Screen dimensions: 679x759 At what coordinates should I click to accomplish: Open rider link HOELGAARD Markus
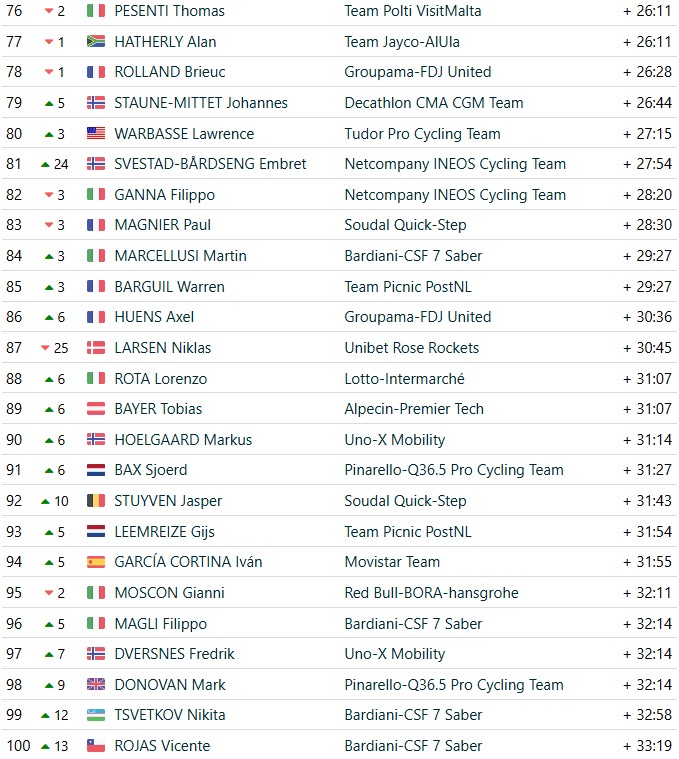point(183,440)
